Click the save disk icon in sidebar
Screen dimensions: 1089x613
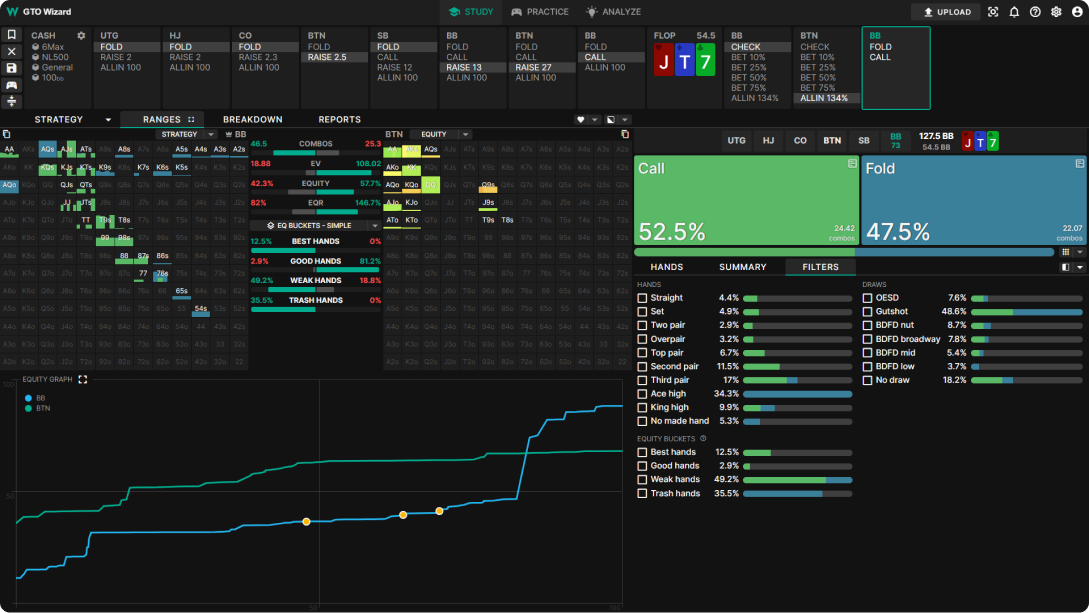12,68
